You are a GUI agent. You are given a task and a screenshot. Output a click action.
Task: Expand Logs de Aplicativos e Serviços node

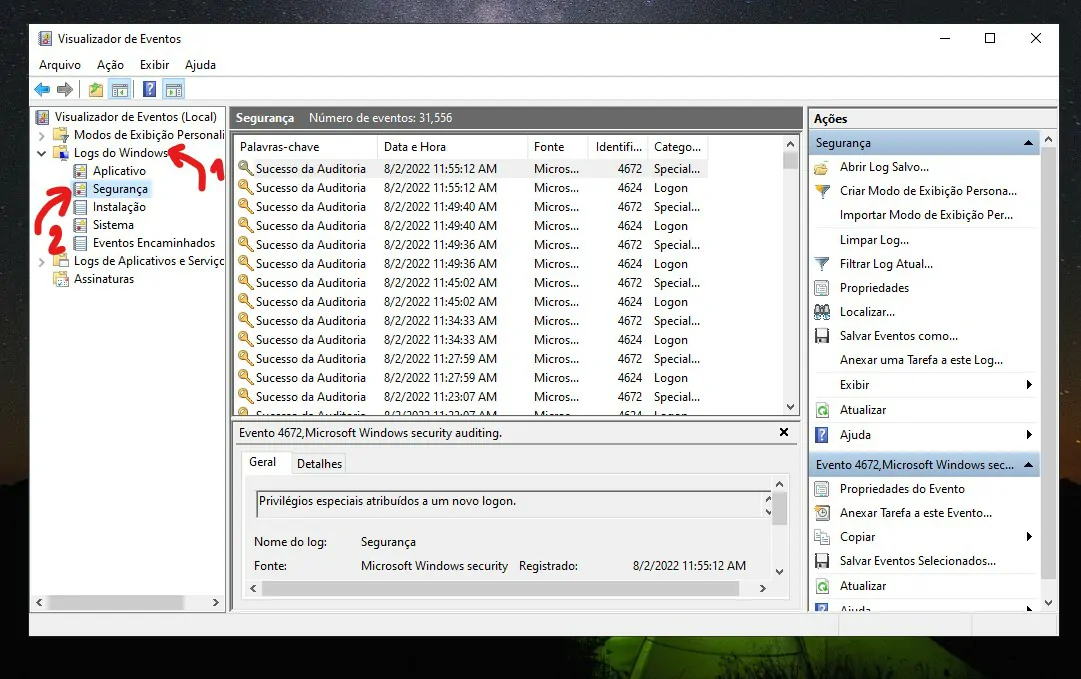click(41, 262)
